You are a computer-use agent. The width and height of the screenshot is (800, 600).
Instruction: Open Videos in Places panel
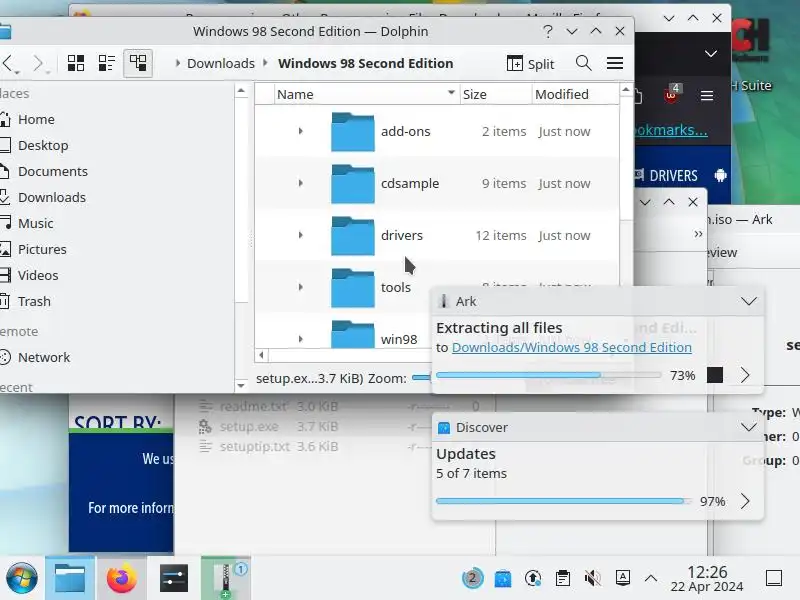38,276
